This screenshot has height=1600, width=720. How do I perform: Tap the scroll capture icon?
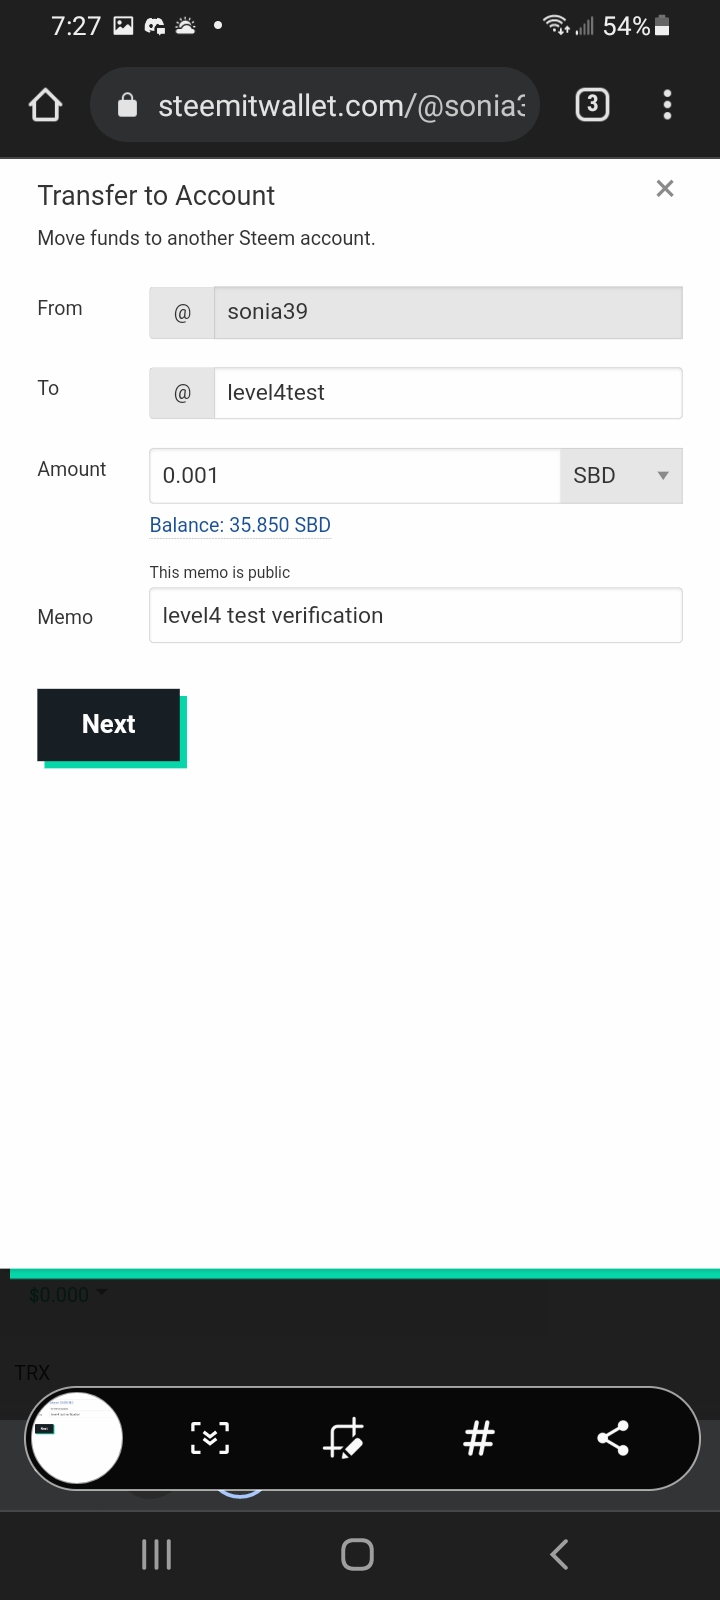210,1438
